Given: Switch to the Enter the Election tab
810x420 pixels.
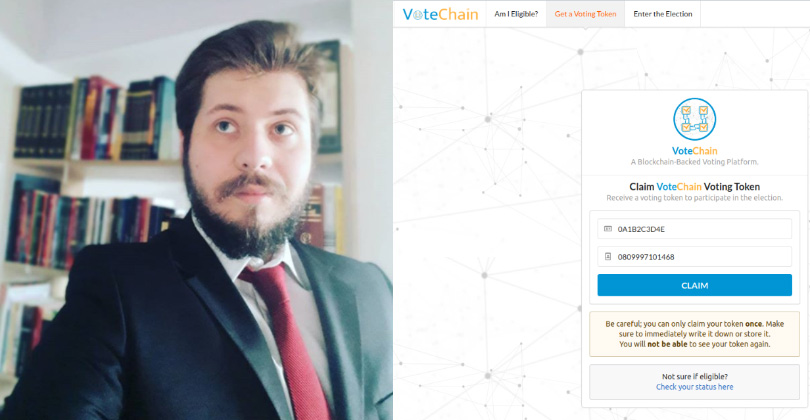Looking at the screenshot, I should coord(663,14).
